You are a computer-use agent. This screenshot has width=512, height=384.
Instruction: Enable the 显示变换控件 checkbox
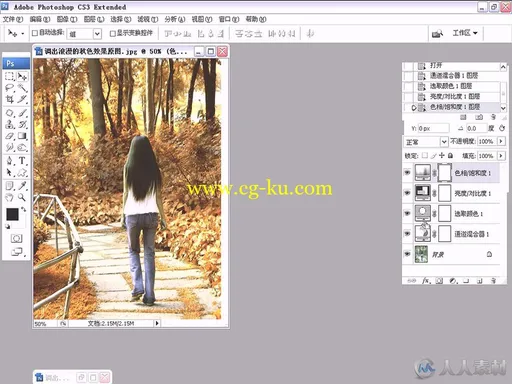pos(113,33)
